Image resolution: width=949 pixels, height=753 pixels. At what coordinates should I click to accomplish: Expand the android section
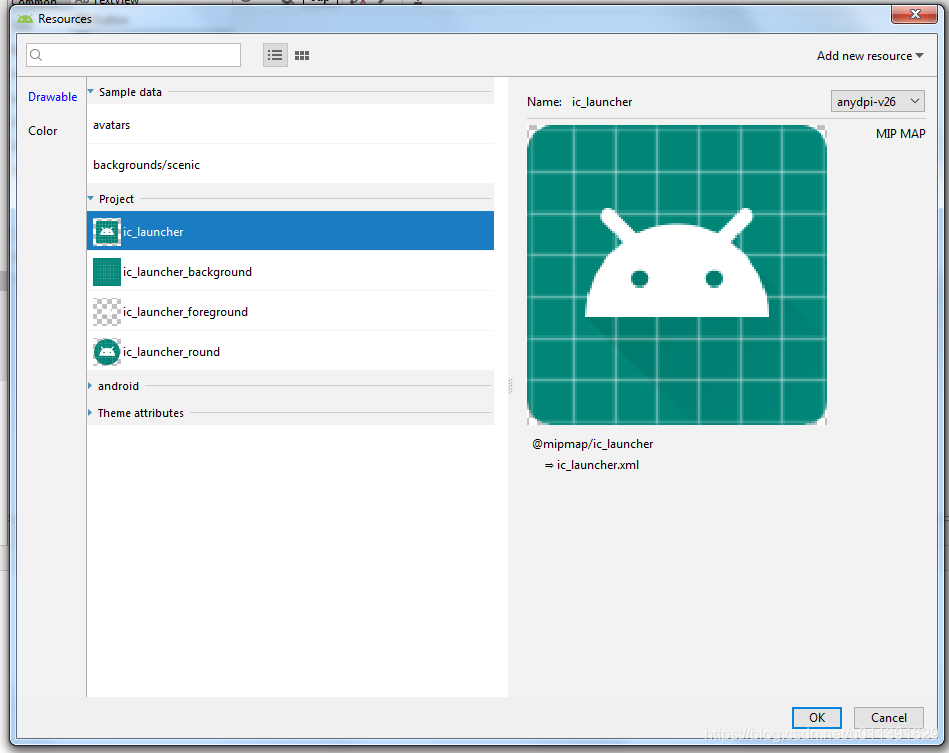tap(90, 386)
